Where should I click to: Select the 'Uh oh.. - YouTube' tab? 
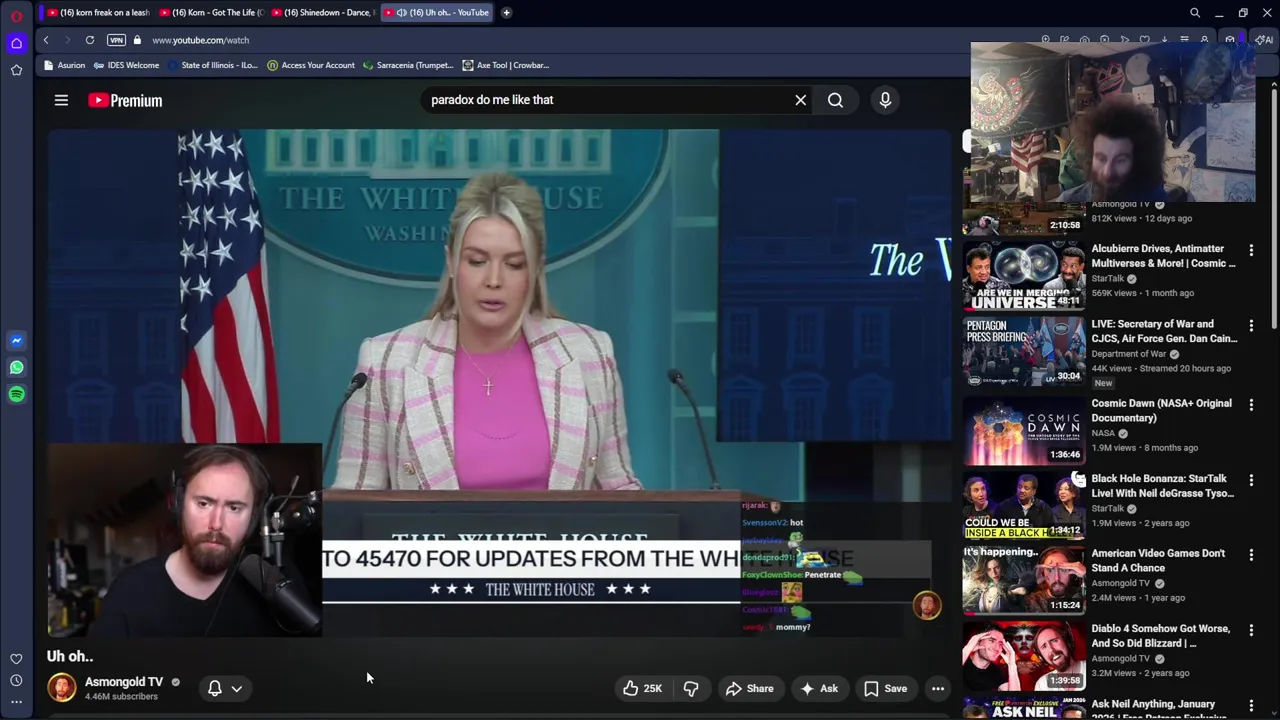pyautogui.click(x=436, y=12)
